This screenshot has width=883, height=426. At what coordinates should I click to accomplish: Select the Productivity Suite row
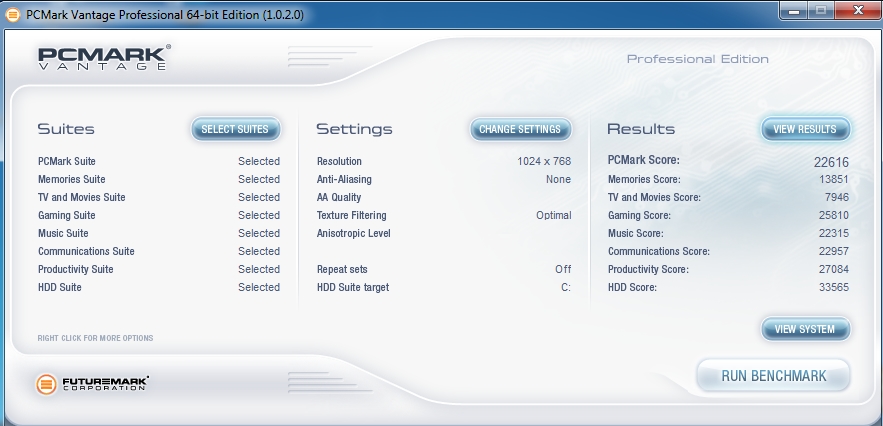coord(159,269)
